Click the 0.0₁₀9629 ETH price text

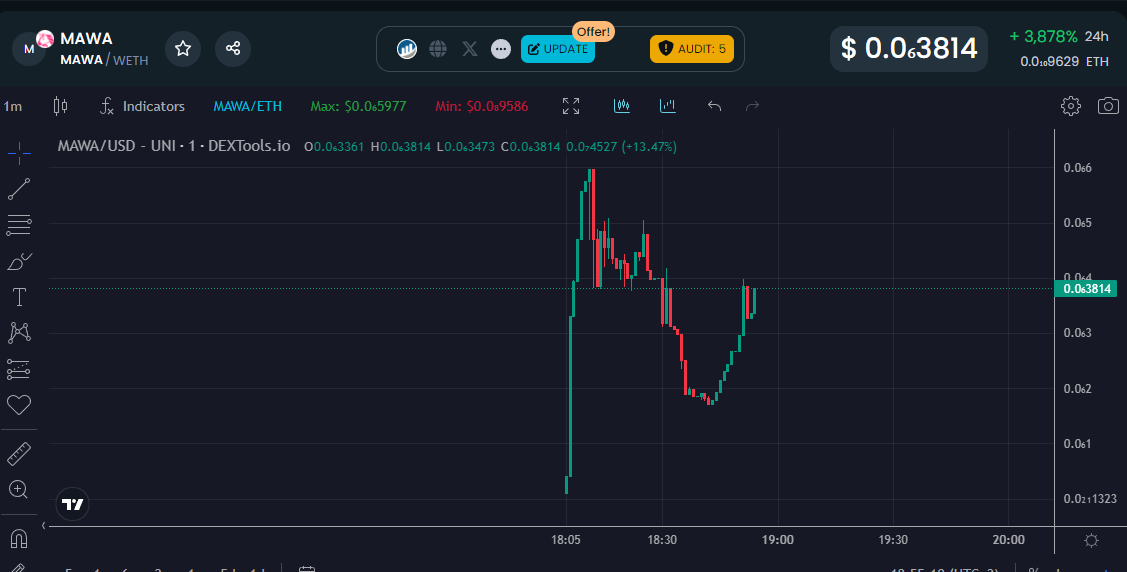[x=1064, y=62]
